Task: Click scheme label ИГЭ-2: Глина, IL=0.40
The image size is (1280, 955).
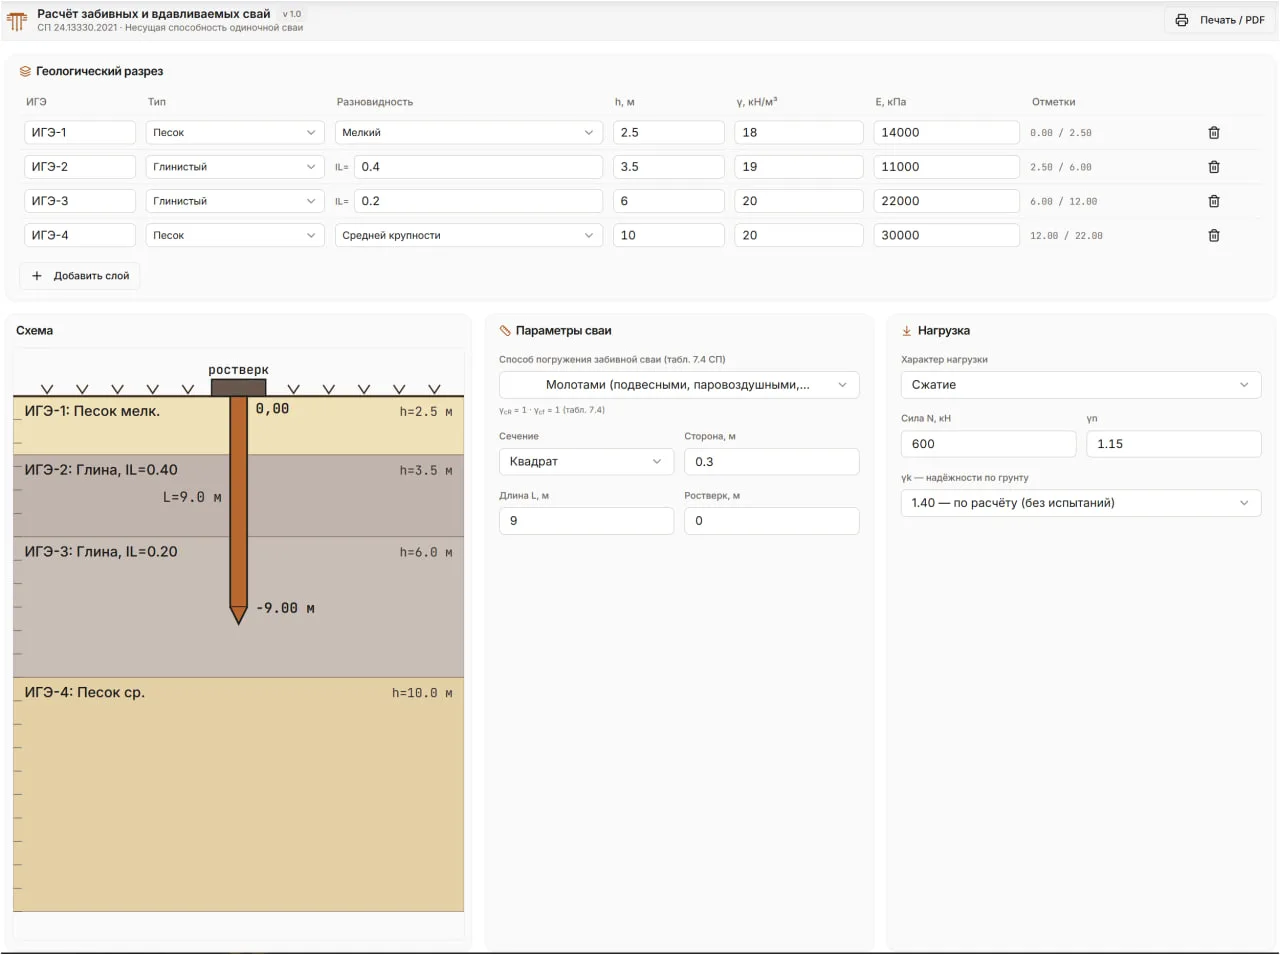Action: point(101,470)
